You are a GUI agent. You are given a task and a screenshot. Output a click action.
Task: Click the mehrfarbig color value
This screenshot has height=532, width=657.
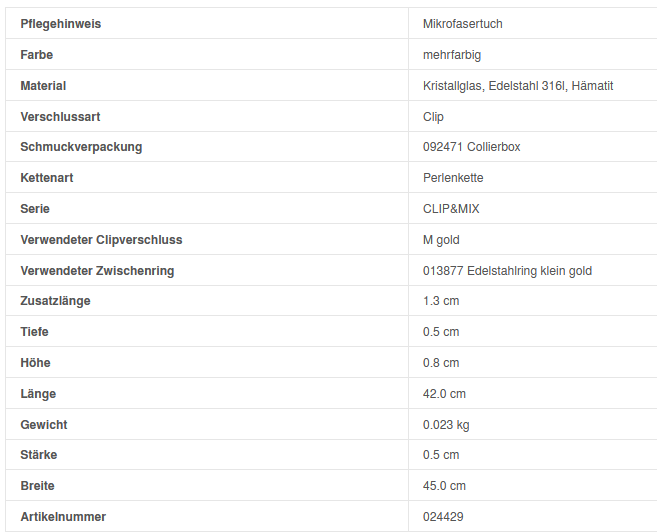pyautogui.click(x=452, y=55)
